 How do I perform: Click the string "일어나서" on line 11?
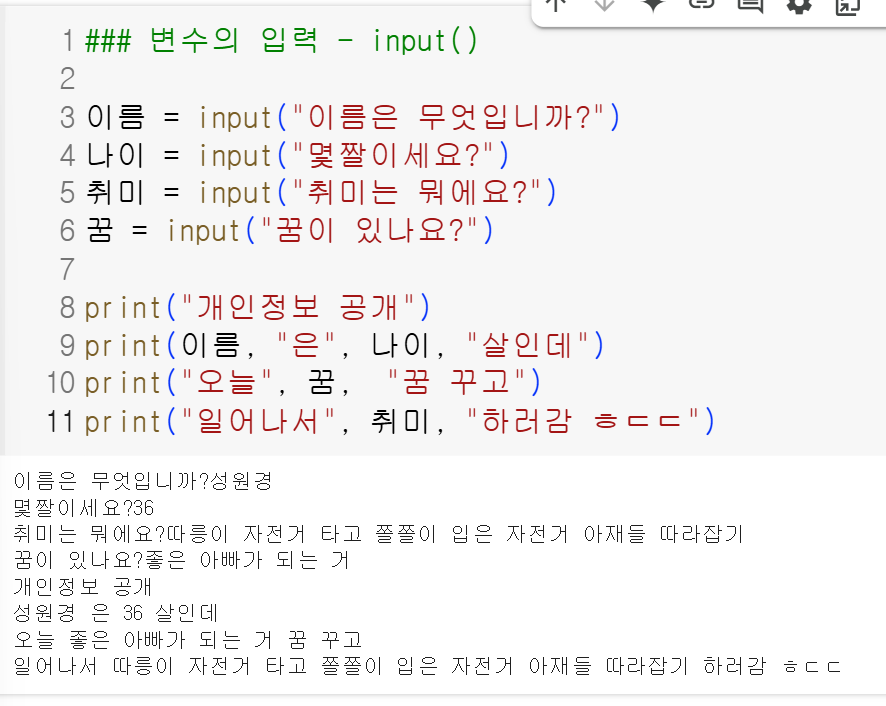[x=259, y=422]
